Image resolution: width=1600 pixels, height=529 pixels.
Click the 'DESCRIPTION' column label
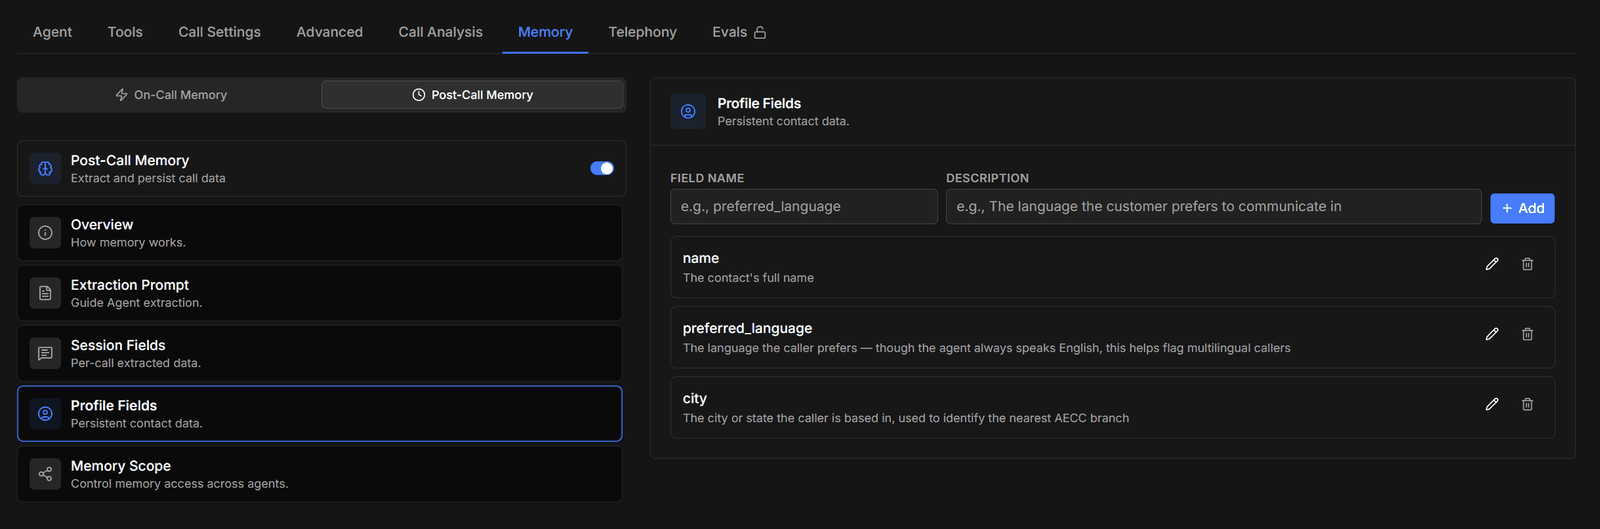click(x=987, y=178)
